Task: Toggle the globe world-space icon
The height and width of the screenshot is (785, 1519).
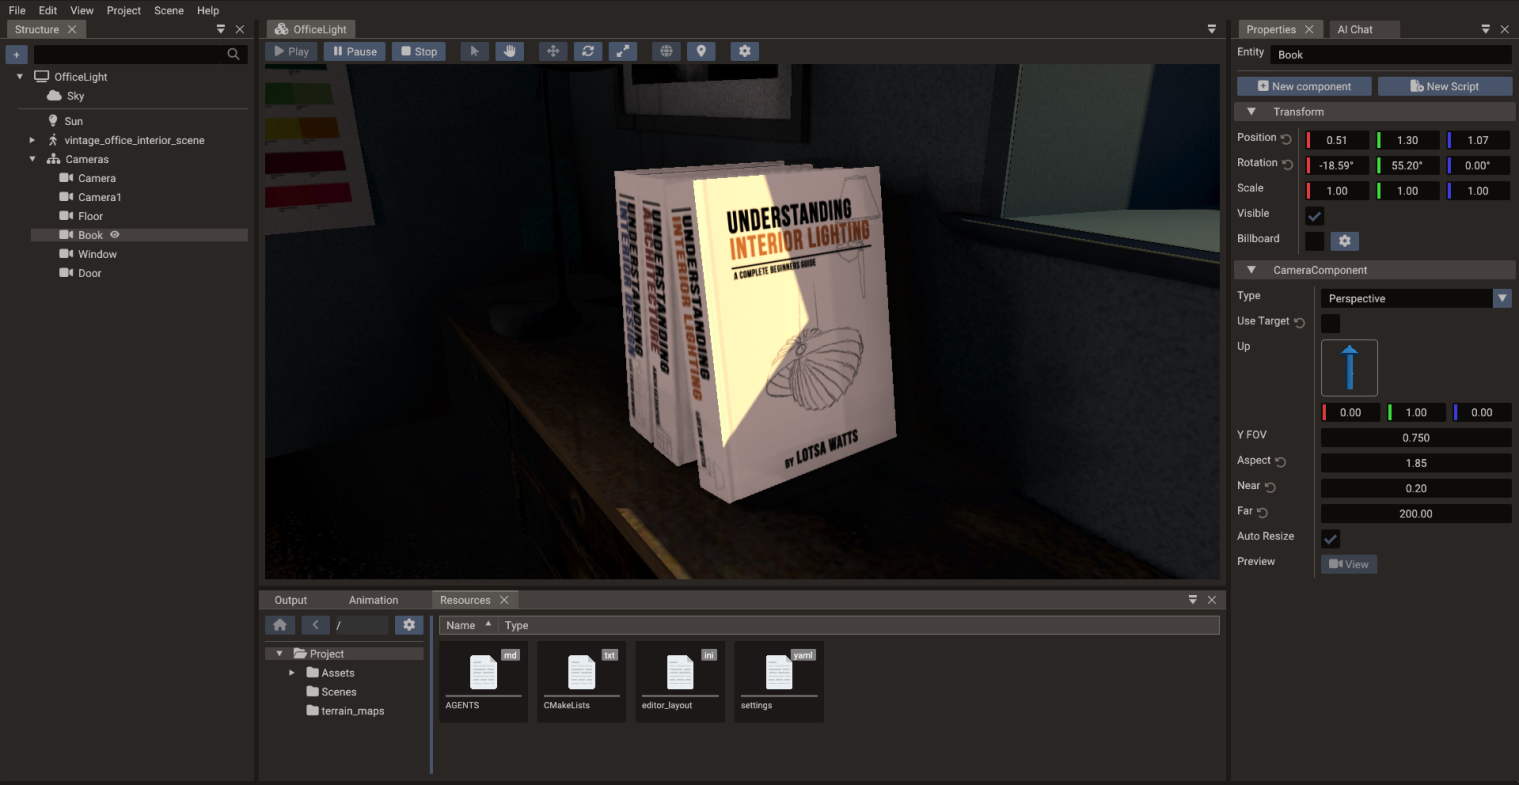Action: click(x=666, y=51)
